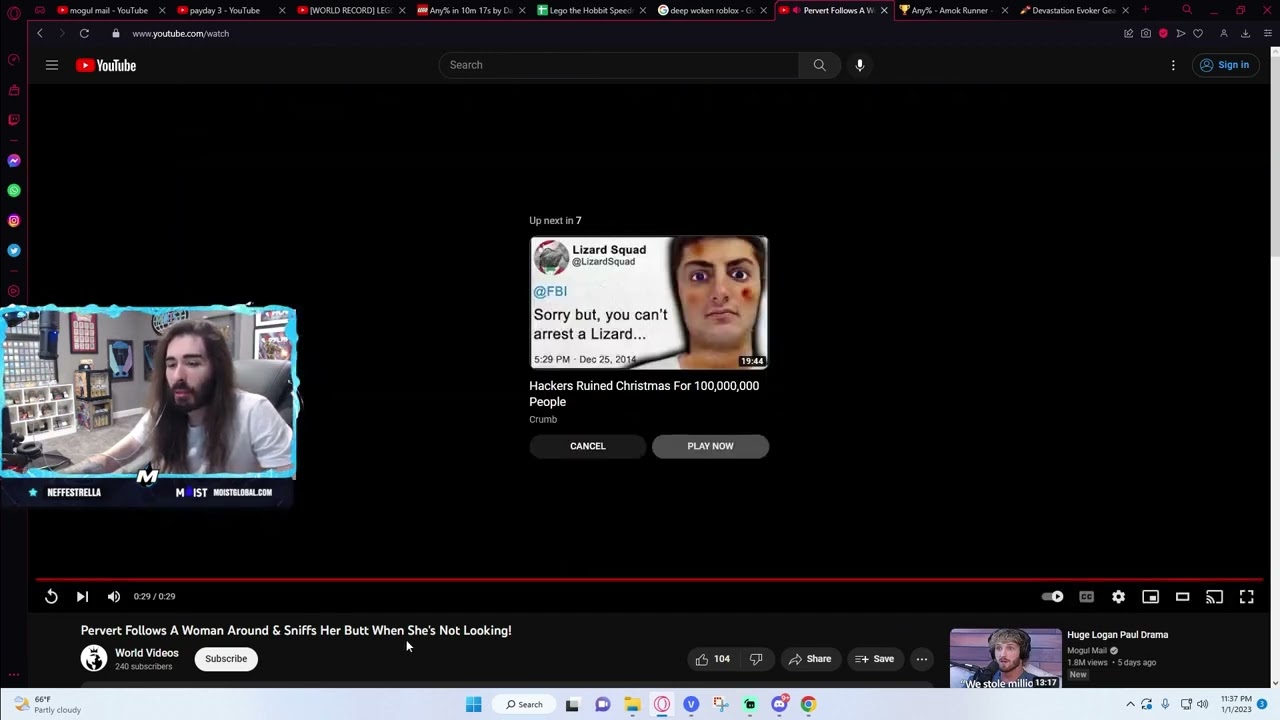
Task: Start voice search with the microphone icon
Action: click(859, 65)
